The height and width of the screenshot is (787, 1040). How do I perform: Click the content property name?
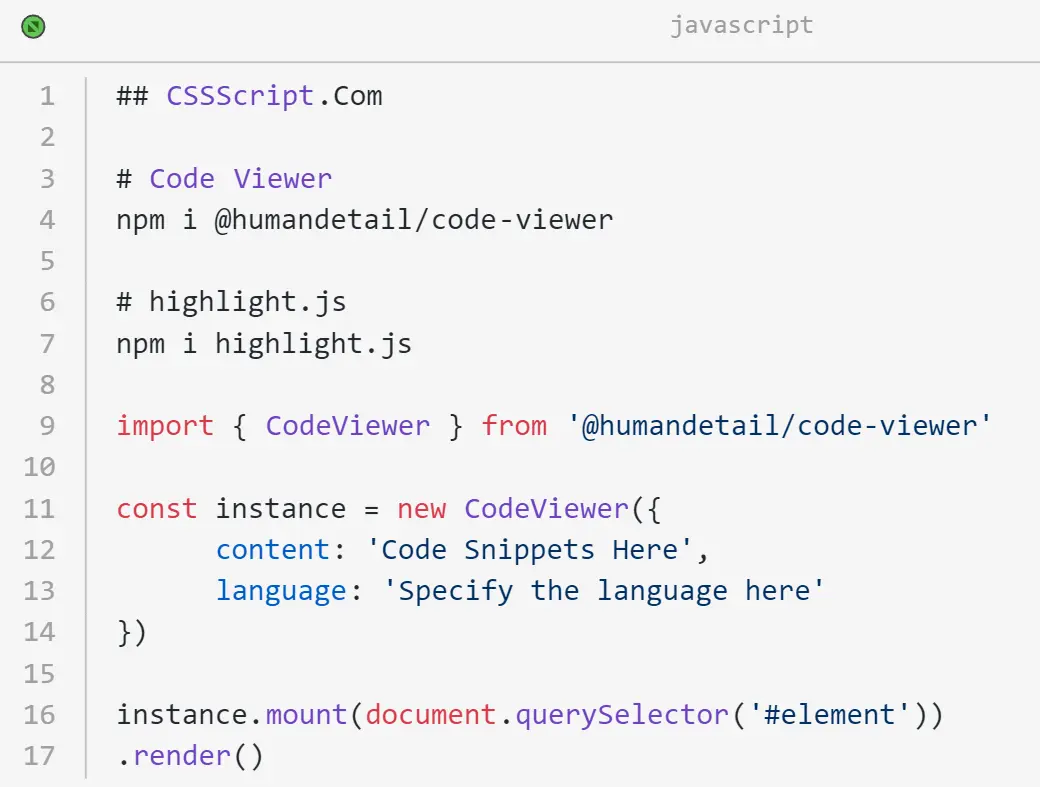[x=272, y=550]
